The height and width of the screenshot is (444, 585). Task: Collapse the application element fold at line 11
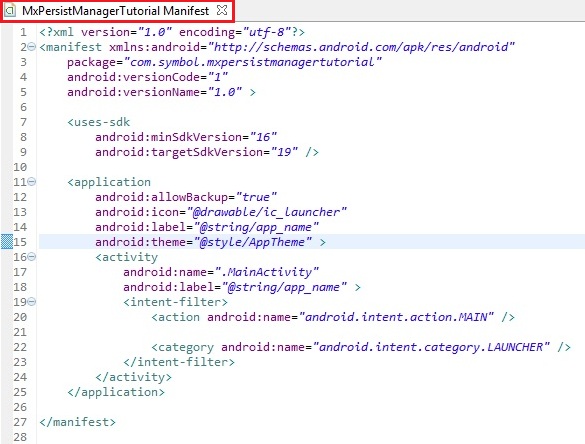click(x=32, y=182)
